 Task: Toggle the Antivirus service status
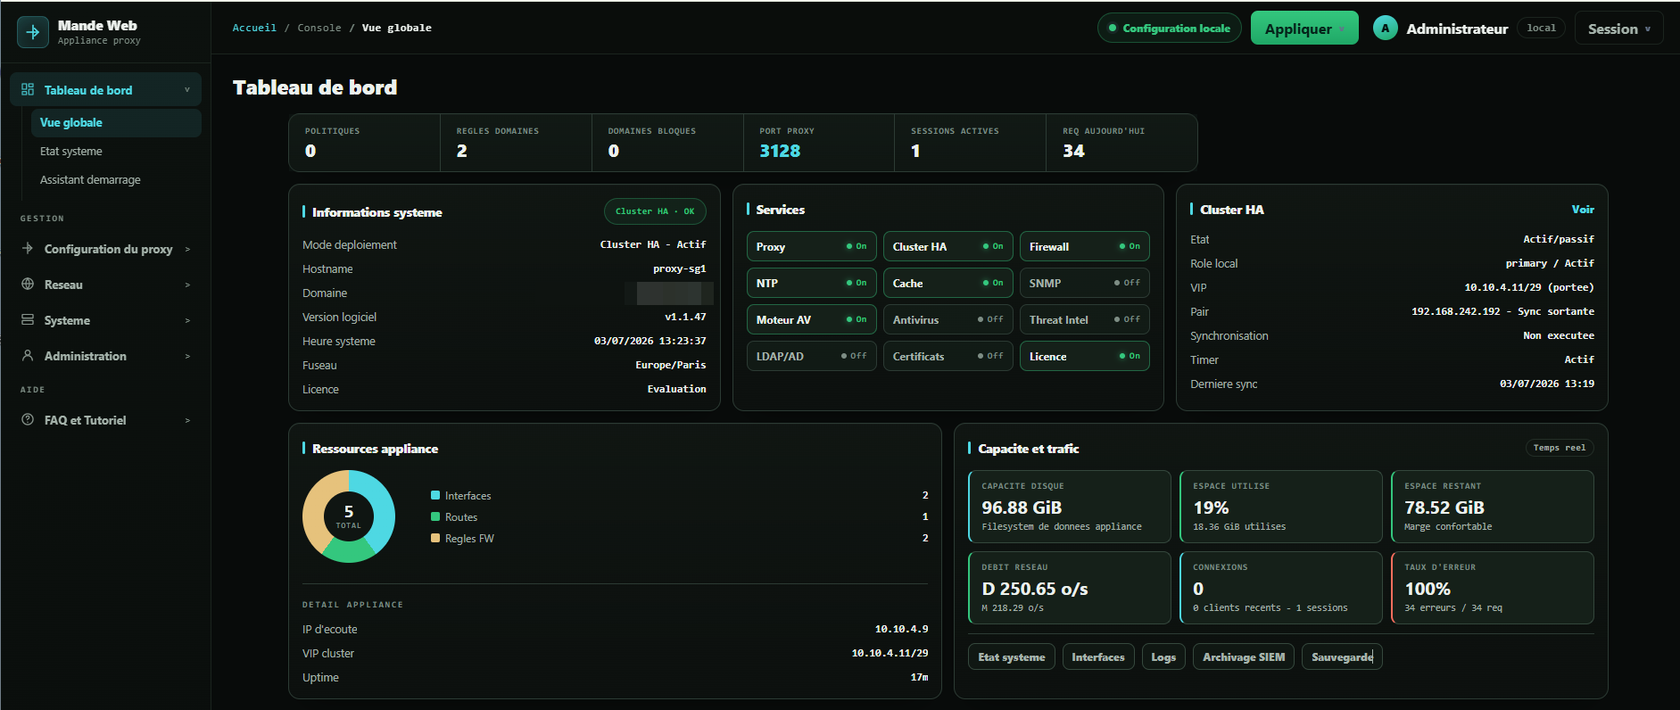tap(990, 320)
